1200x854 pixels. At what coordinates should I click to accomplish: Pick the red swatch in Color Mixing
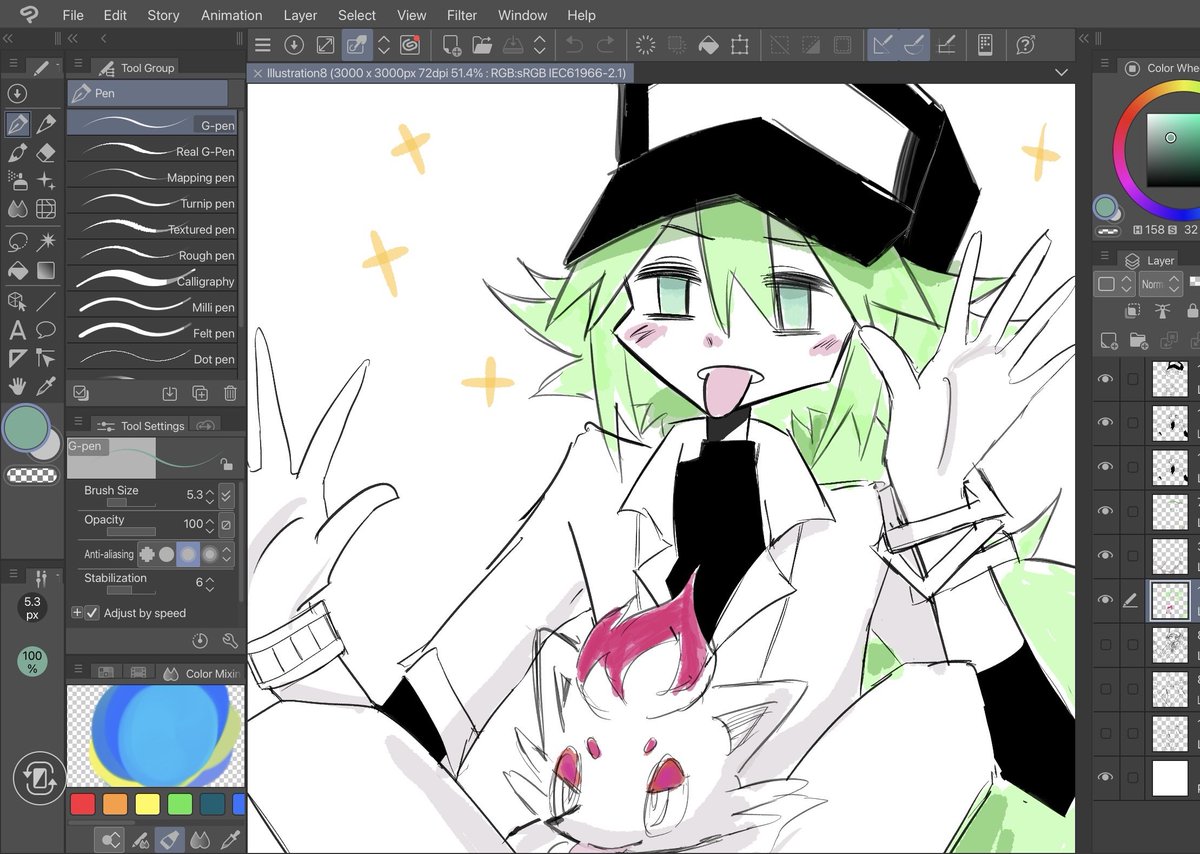point(83,803)
